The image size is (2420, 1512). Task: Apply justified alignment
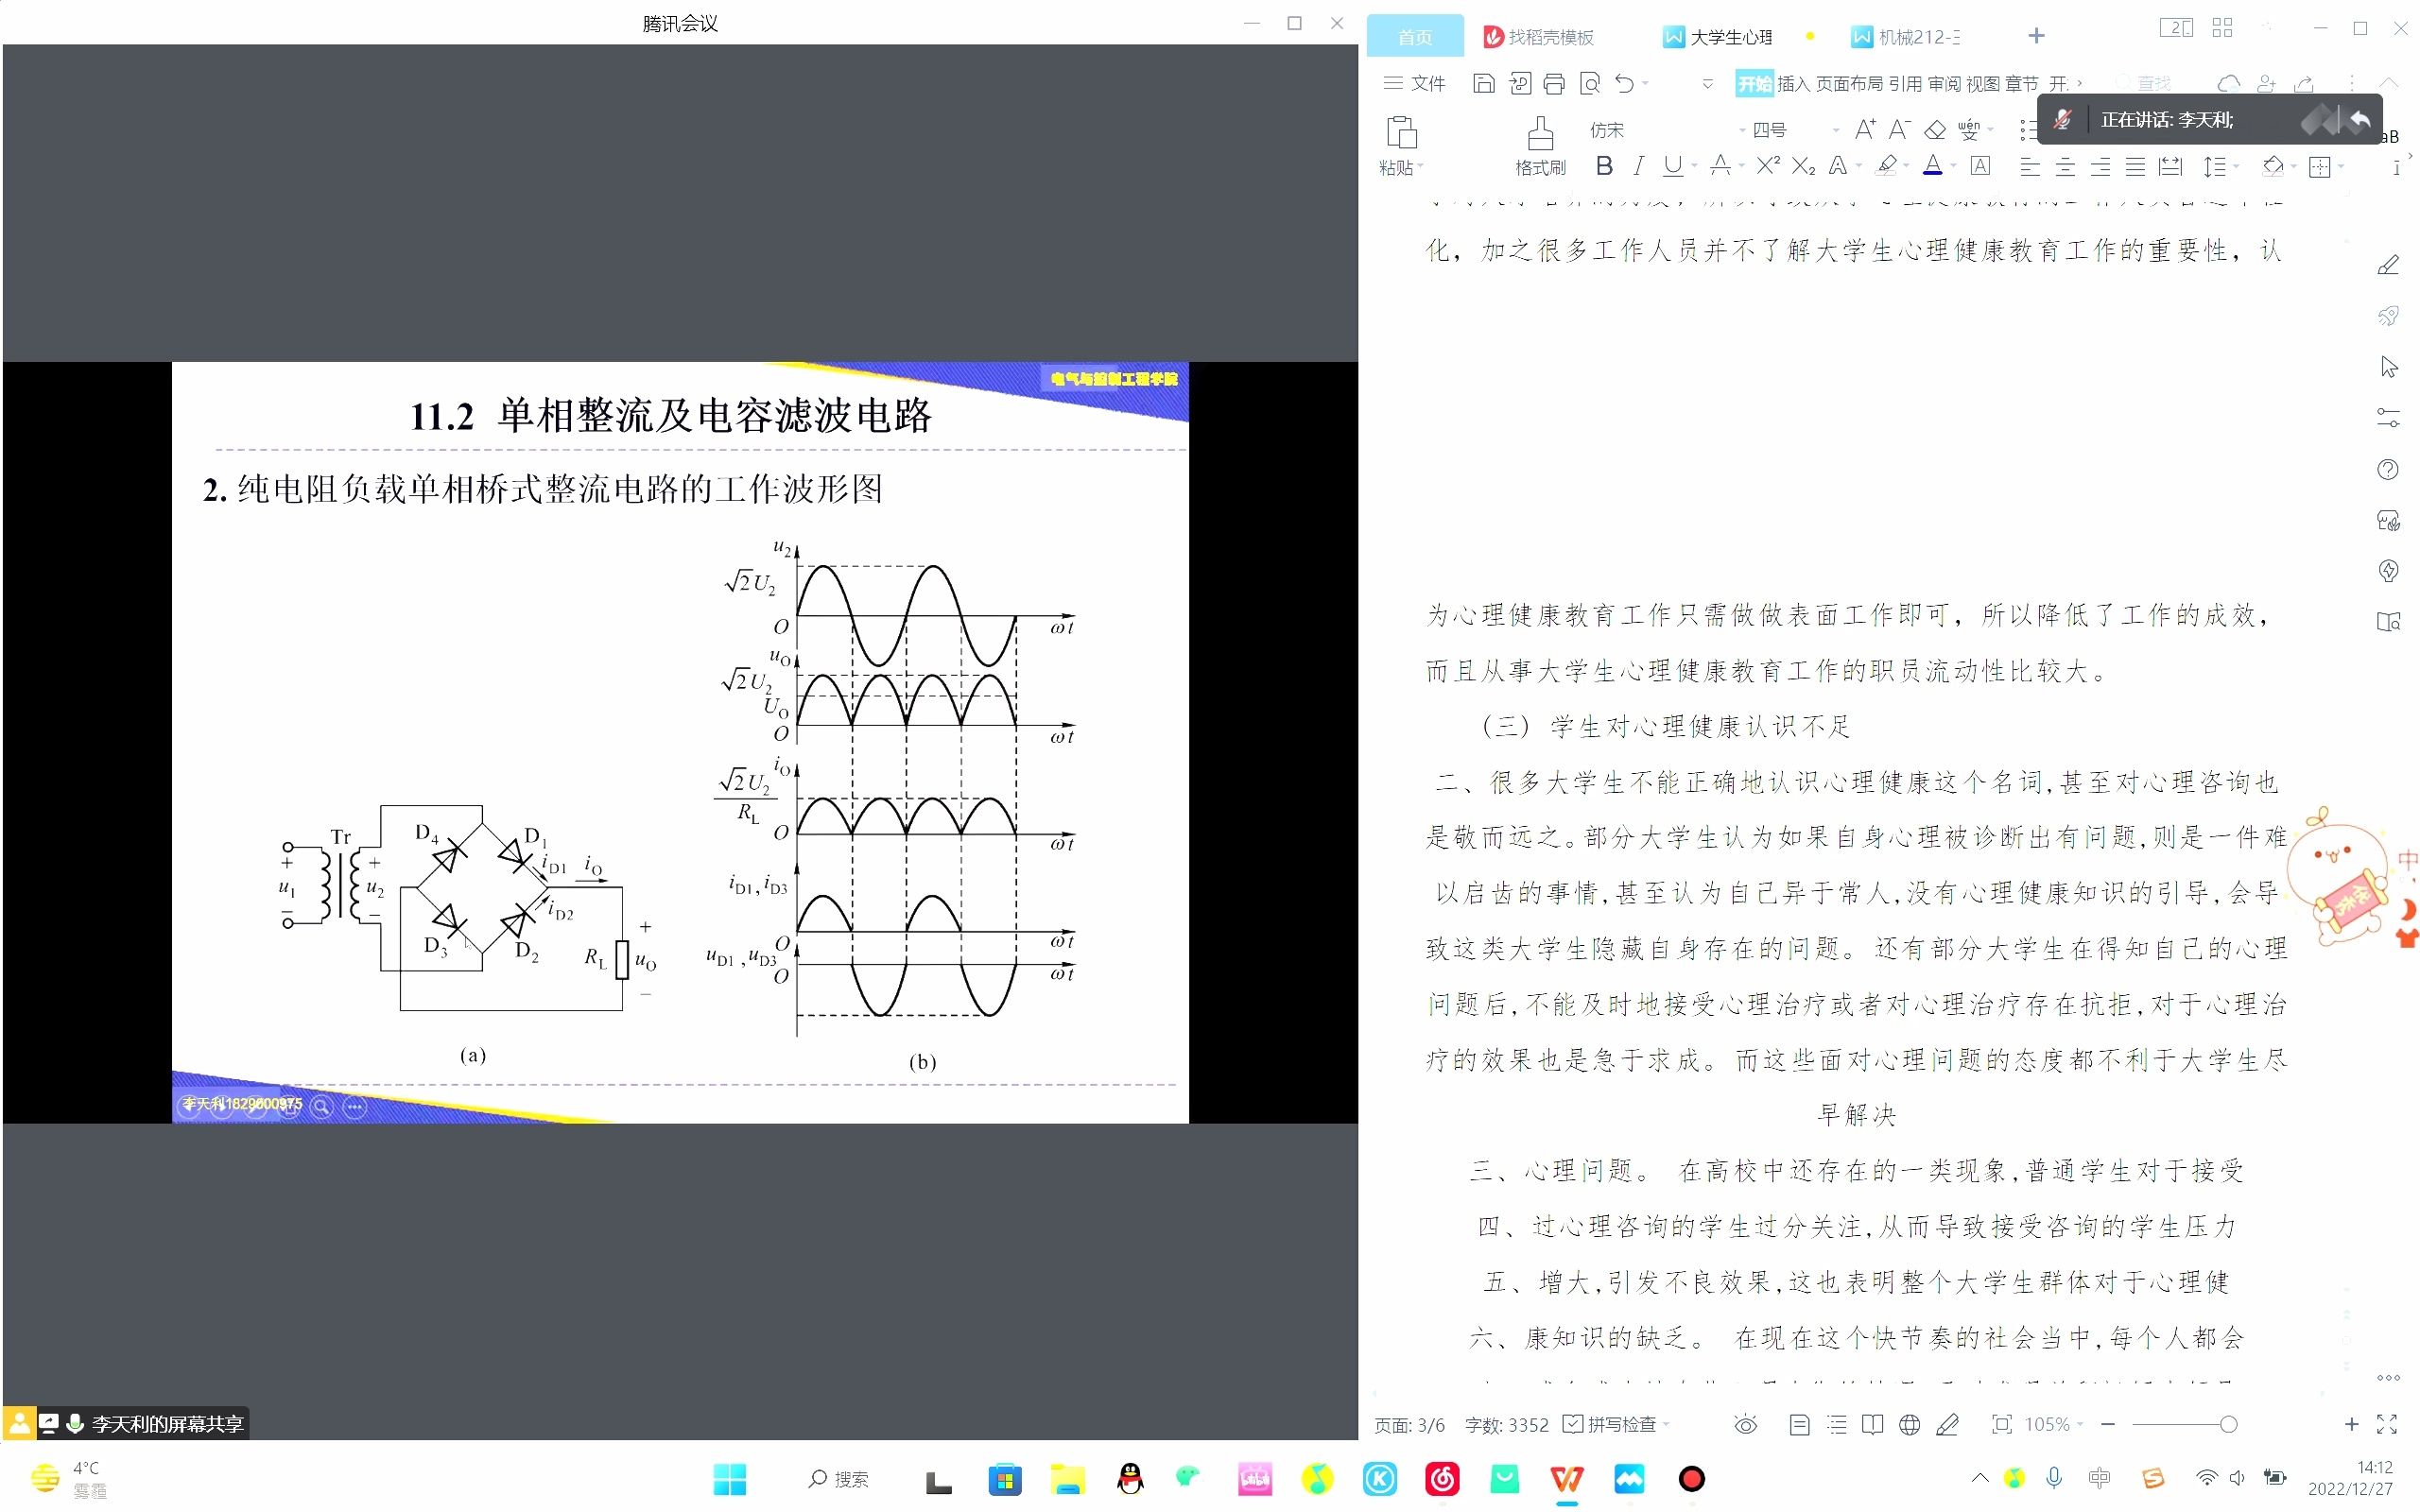click(2135, 167)
